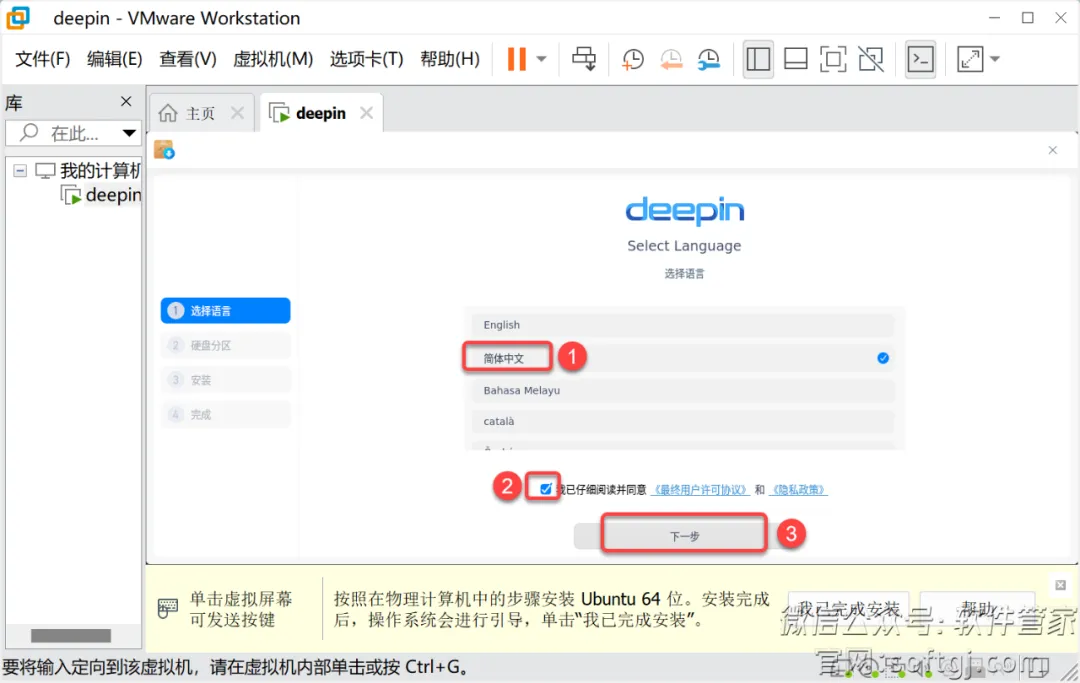Send Ctrl+Alt+Del to virtual machine
1080x683 pixels.
[584, 59]
